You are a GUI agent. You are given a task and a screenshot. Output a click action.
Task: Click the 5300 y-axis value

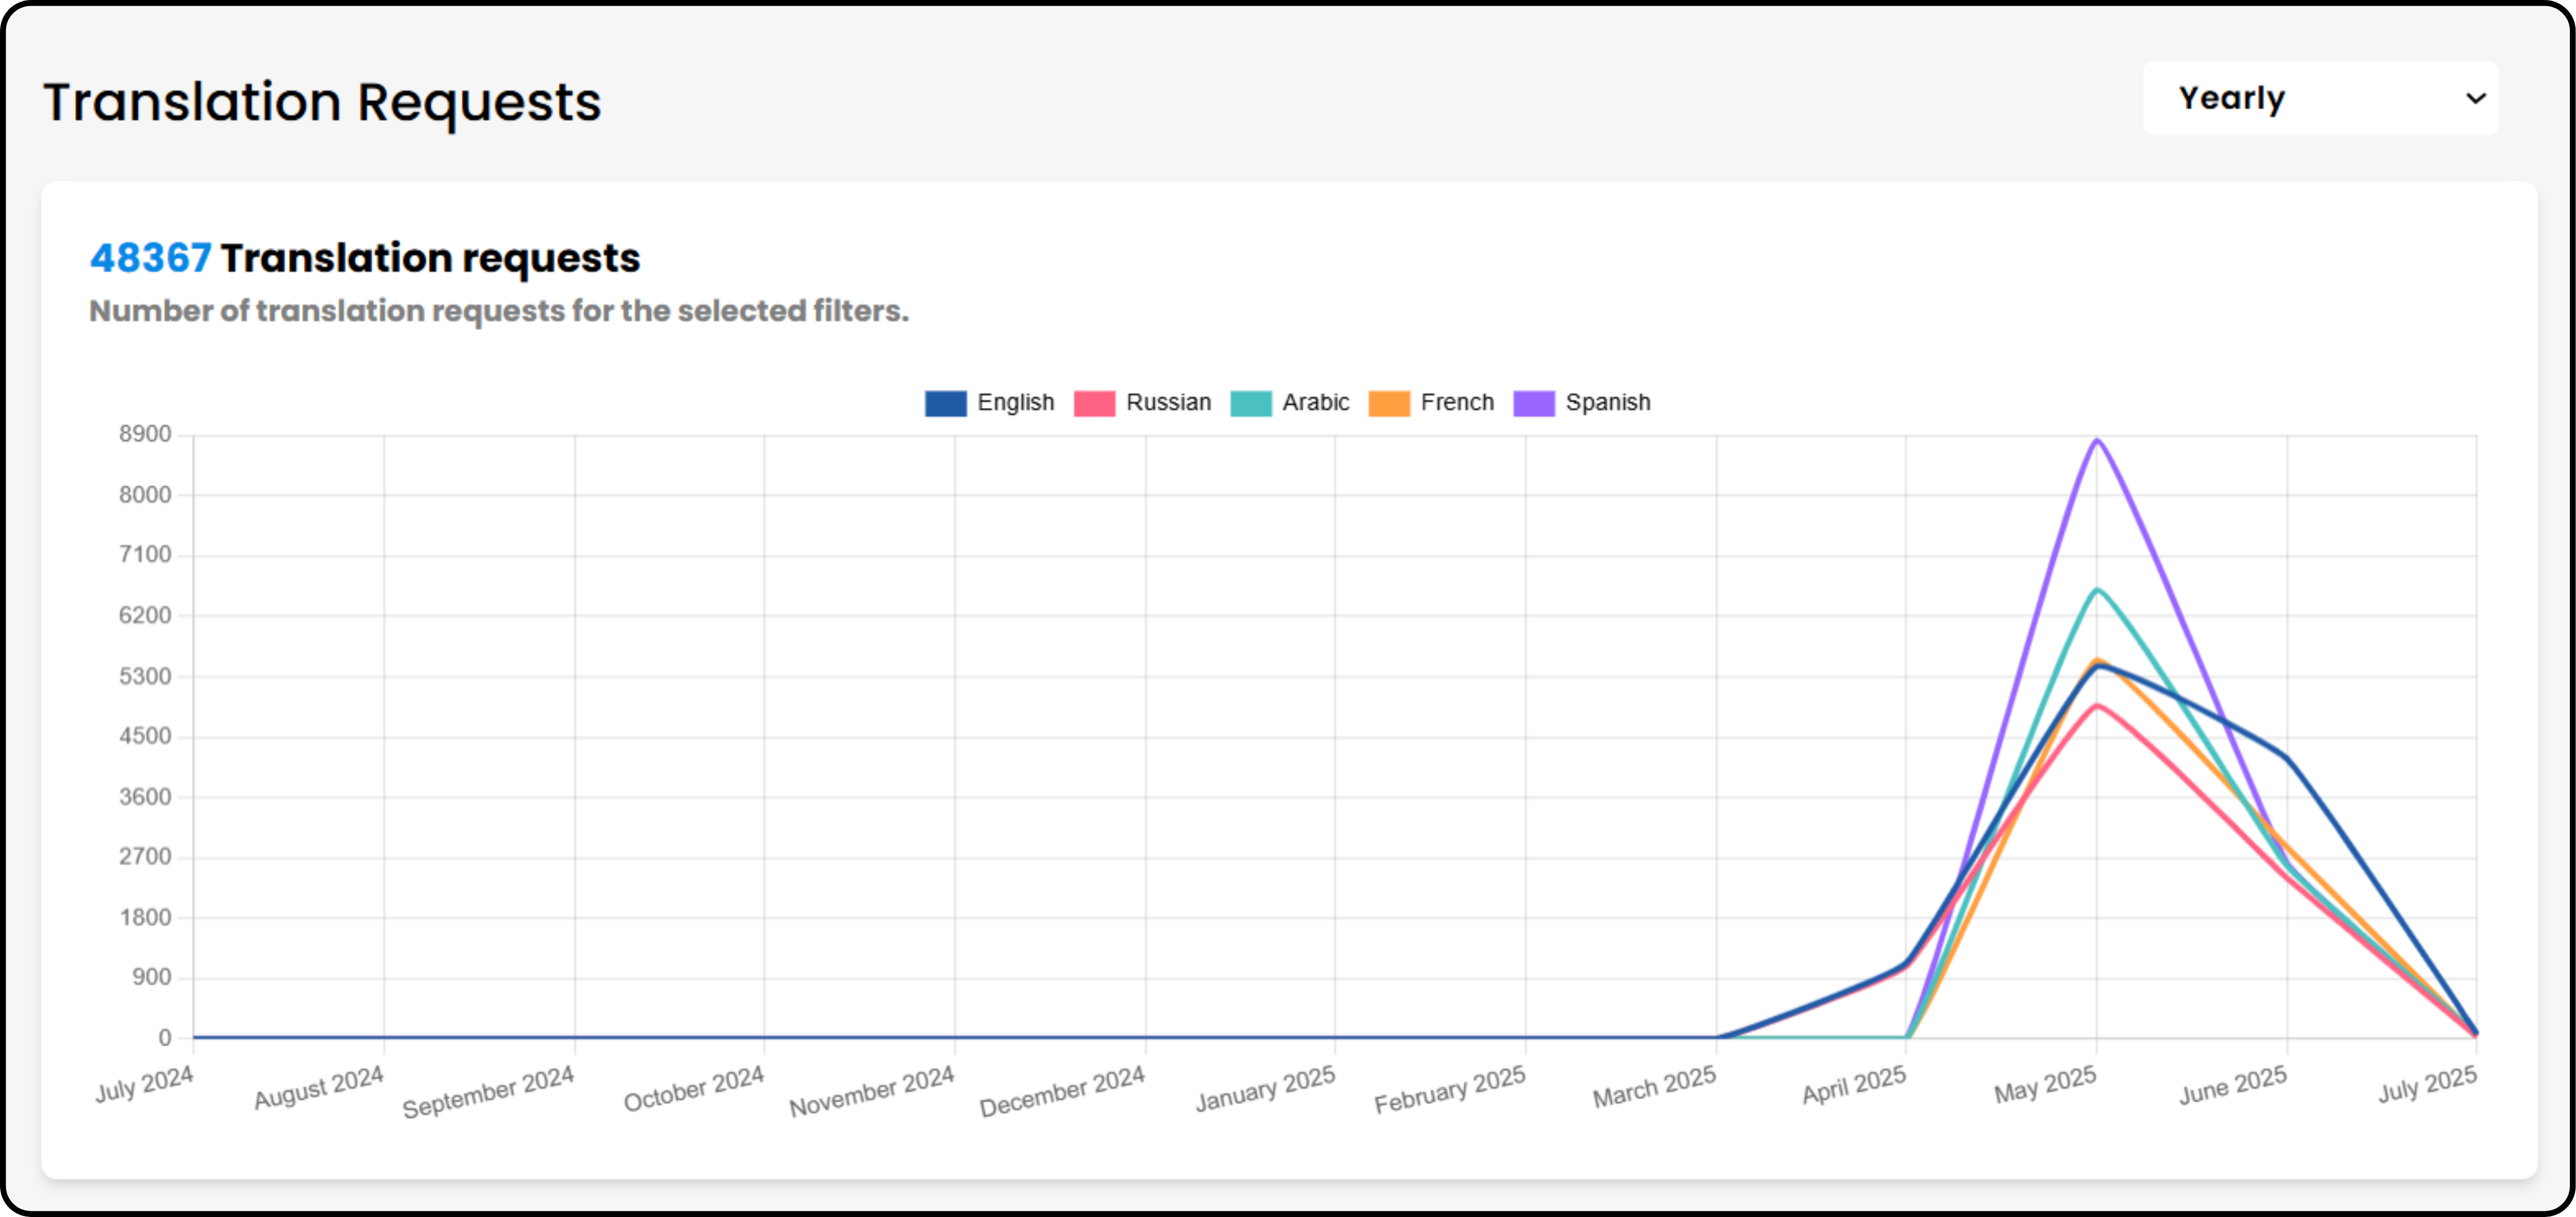[145, 677]
